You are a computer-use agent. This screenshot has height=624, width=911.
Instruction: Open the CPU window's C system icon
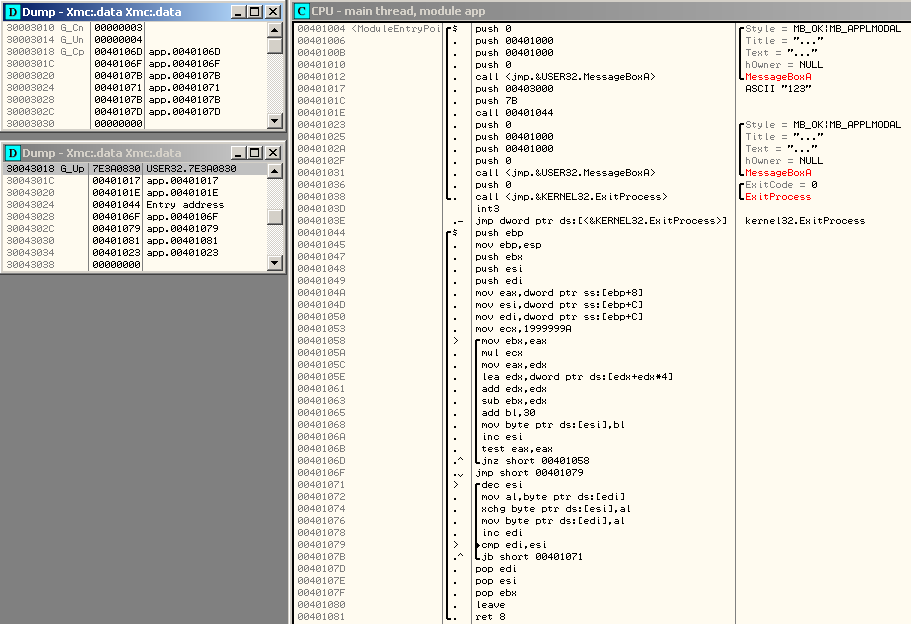[302, 10]
